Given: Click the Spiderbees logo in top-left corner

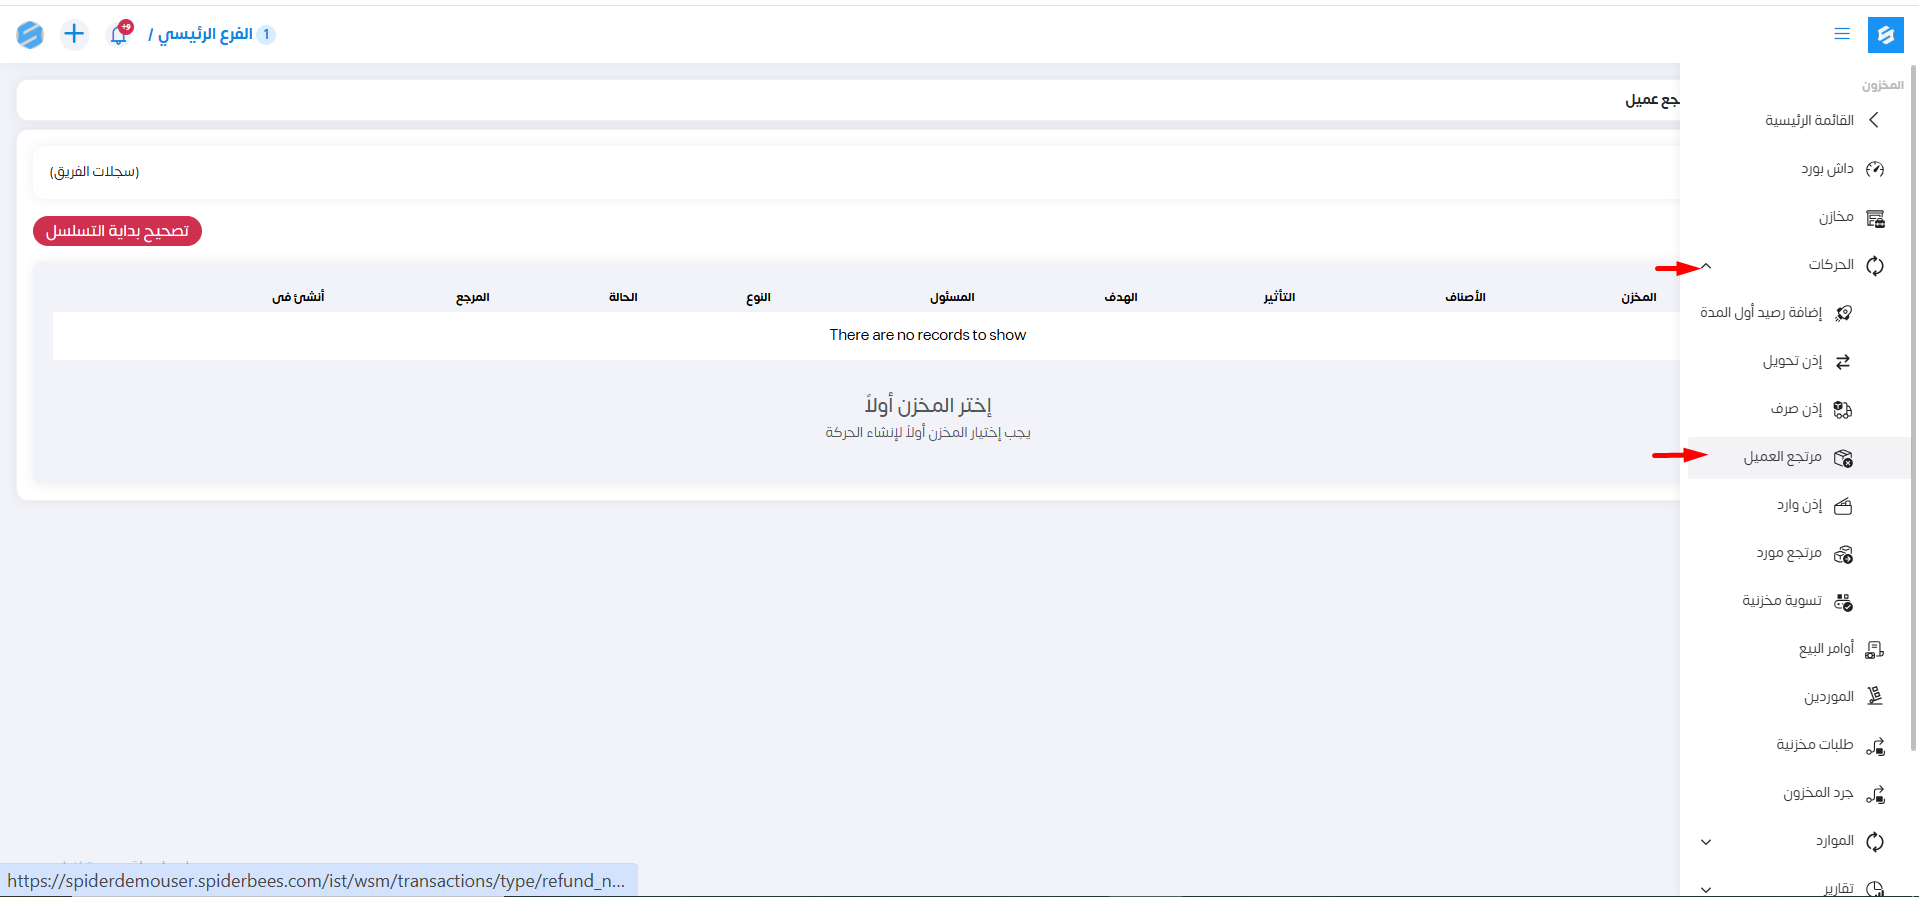Looking at the screenshot, I should point(30,35).
